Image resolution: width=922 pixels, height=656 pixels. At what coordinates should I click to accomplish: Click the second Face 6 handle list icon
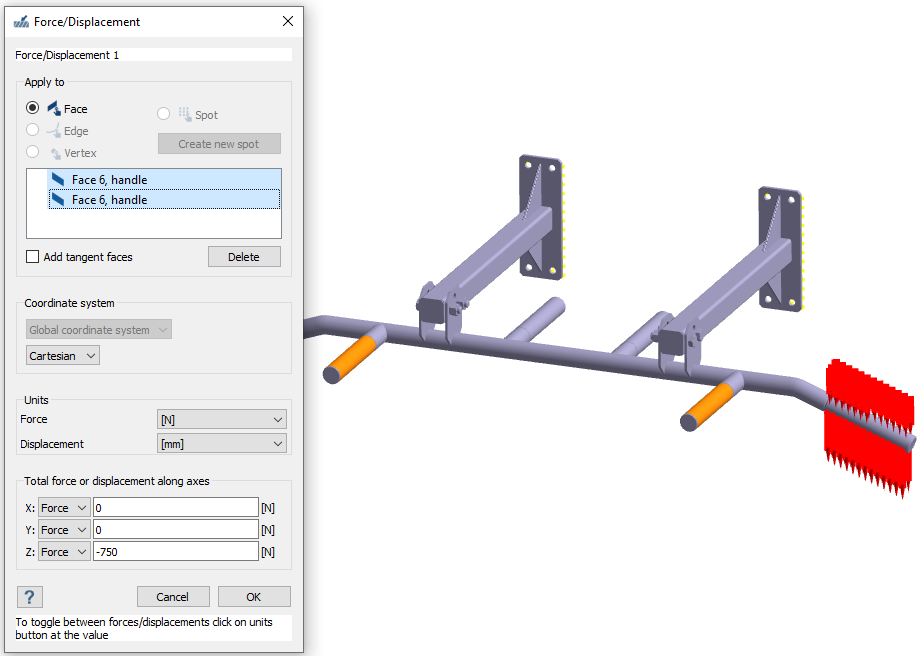coord(59,200)
